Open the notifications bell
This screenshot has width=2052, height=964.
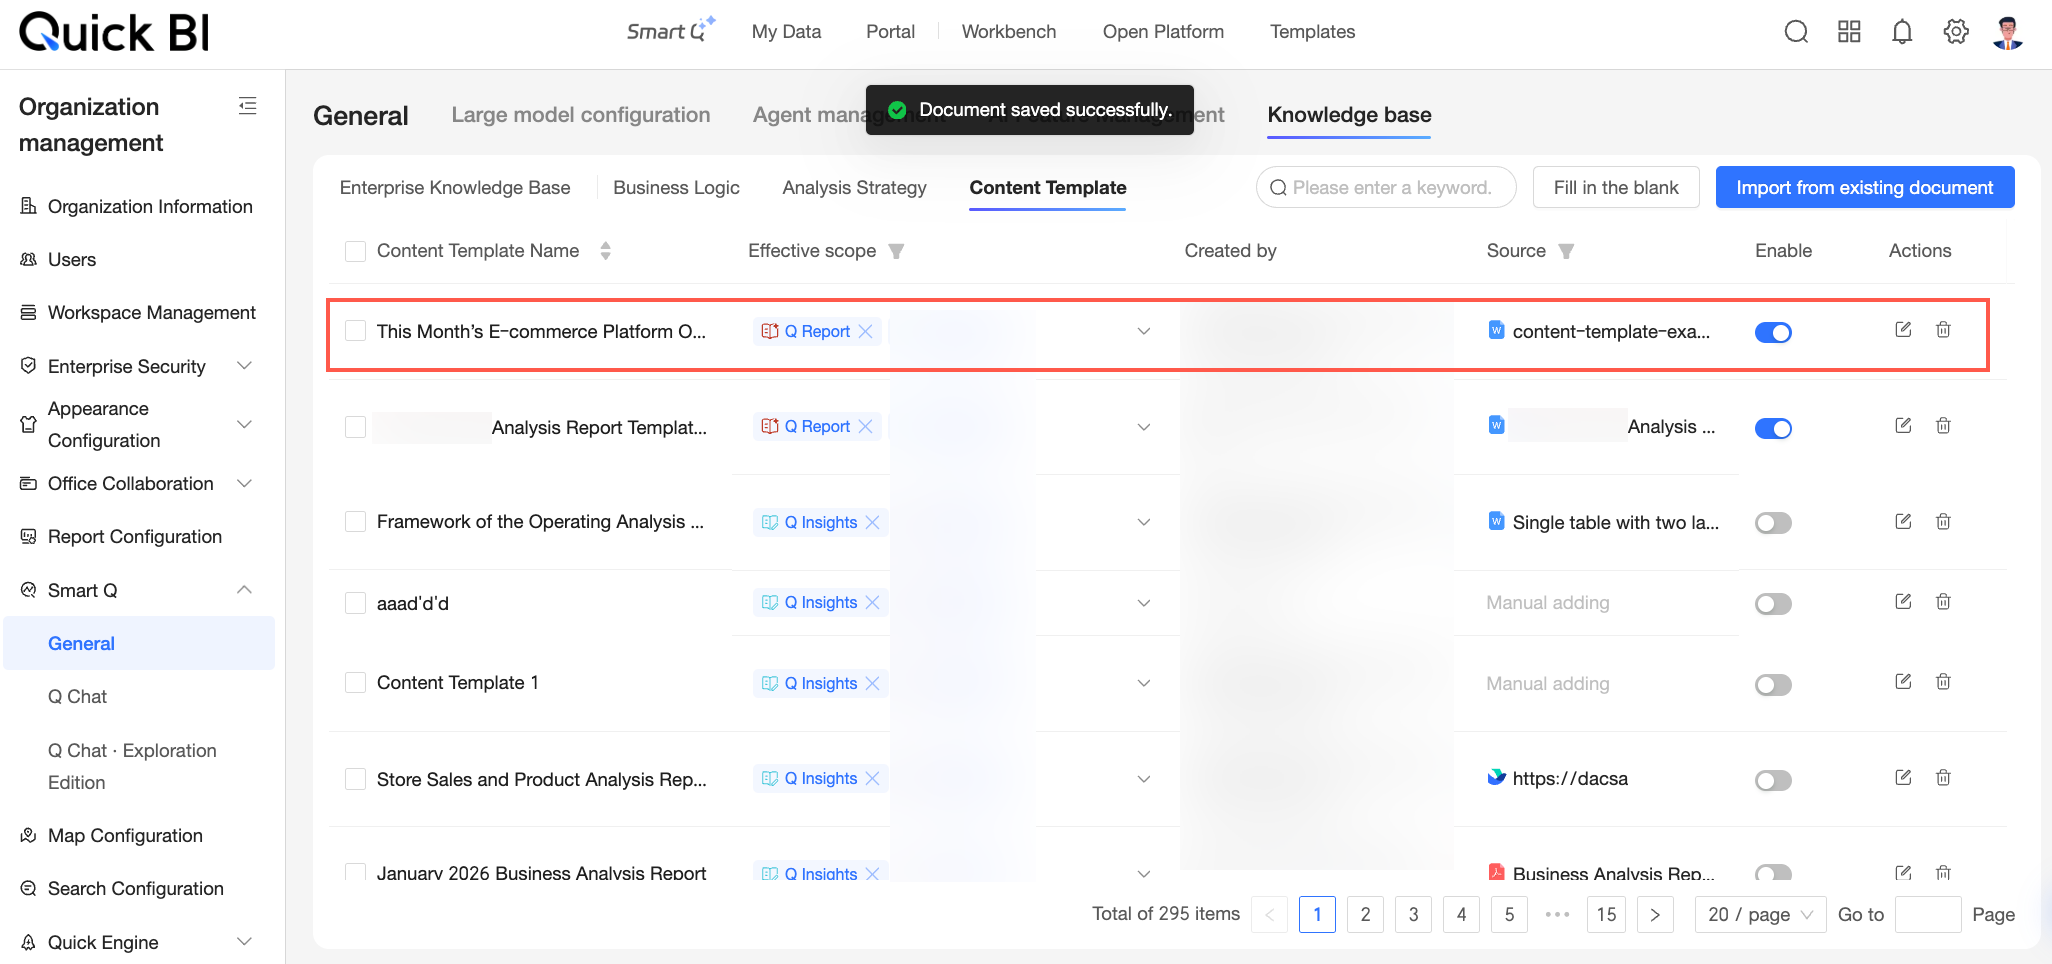coord(1902,32)
